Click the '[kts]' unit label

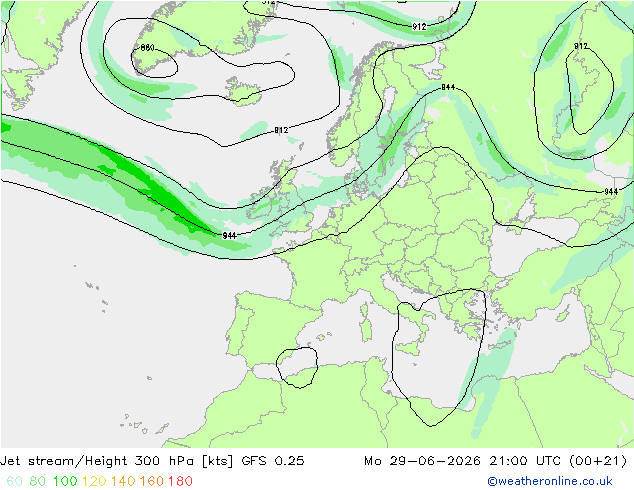pos(218,461)
